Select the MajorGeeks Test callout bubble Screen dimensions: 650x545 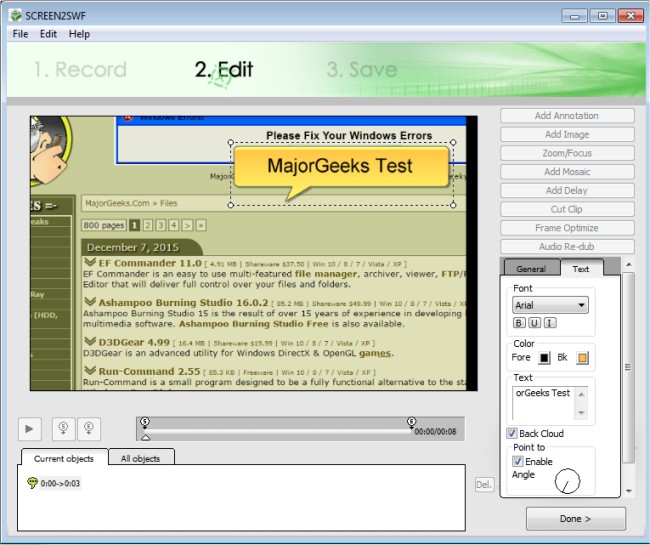[x=342, y=167]
